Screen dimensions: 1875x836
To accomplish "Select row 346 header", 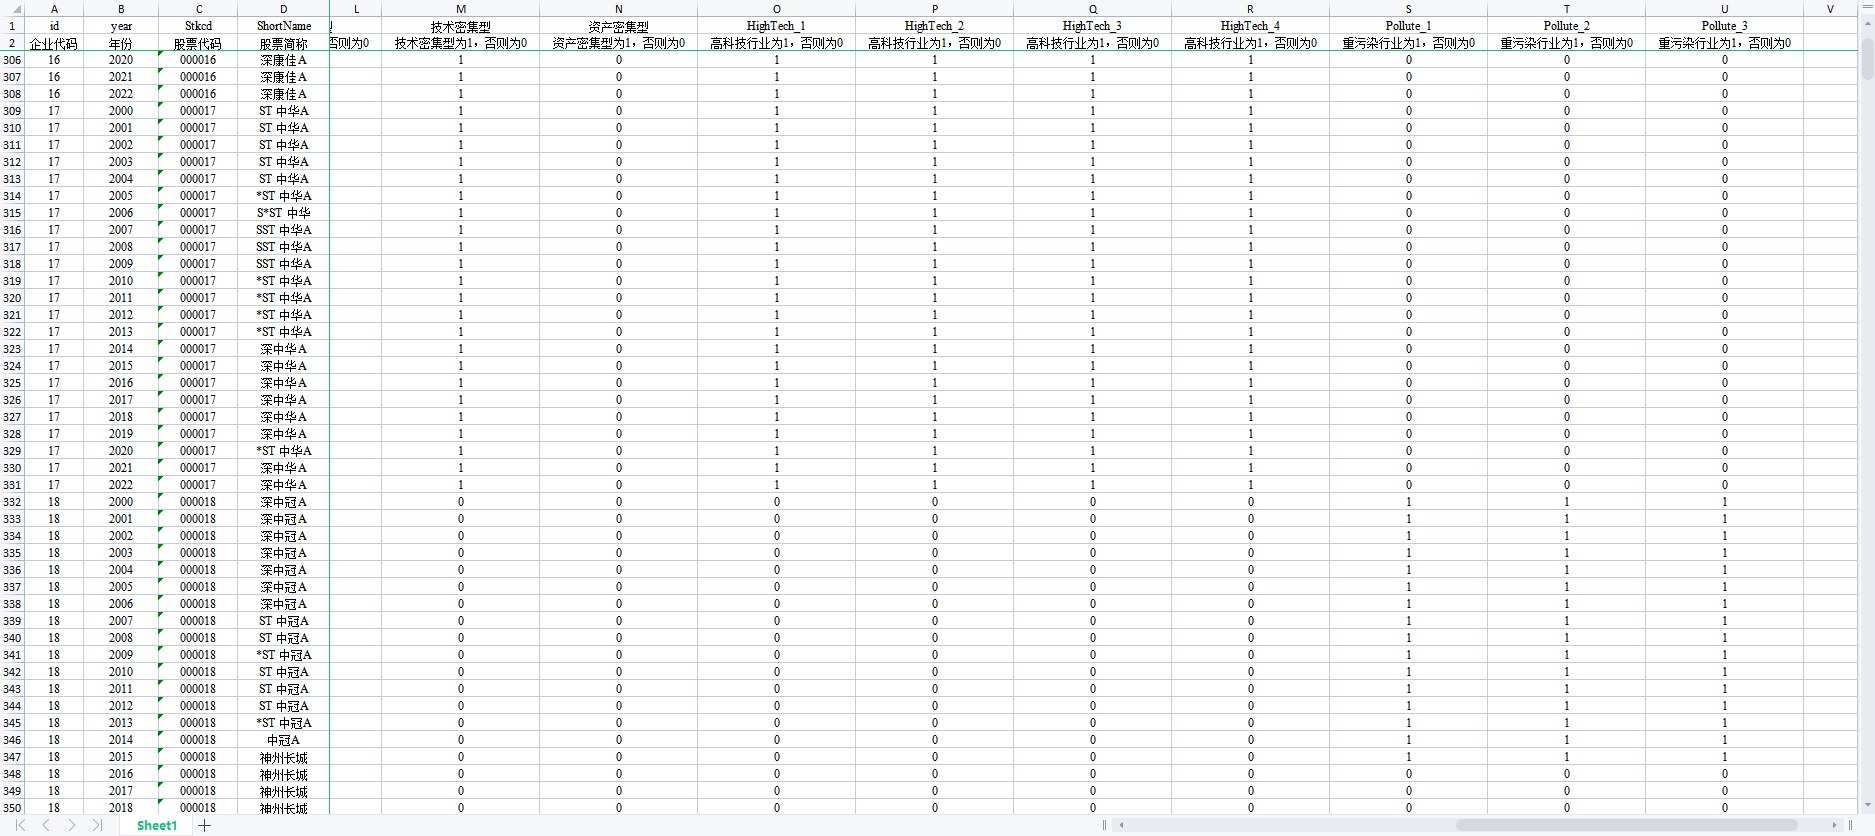I will click(12, 740).
